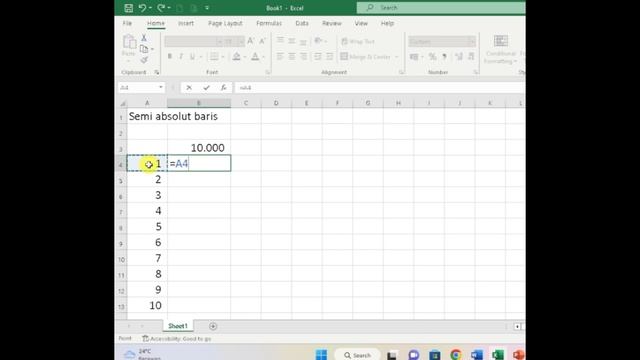Select the Sheet1 worksheet tab

click(178, 326)
